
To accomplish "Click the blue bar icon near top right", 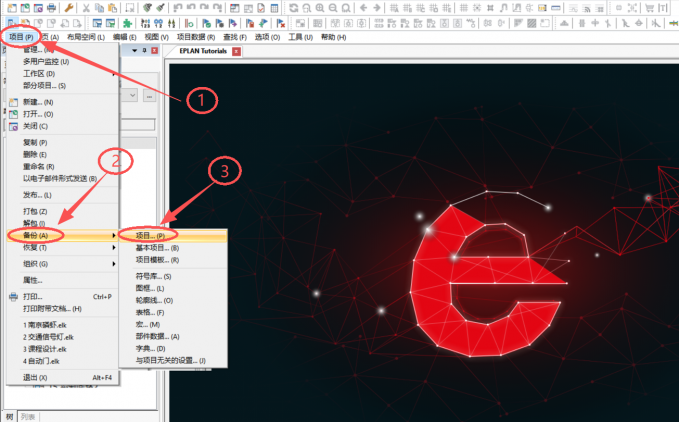I will [x=556, y=8].
